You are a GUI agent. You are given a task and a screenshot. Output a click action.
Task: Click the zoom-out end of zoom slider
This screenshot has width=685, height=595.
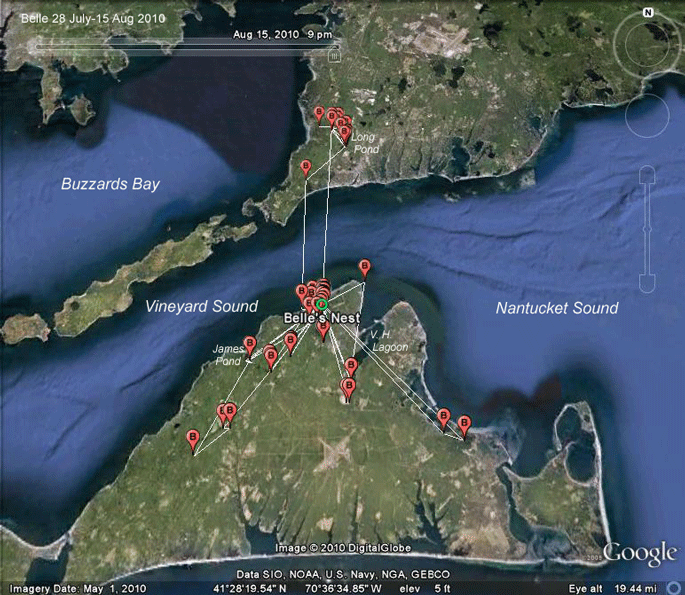pos(647,284)
